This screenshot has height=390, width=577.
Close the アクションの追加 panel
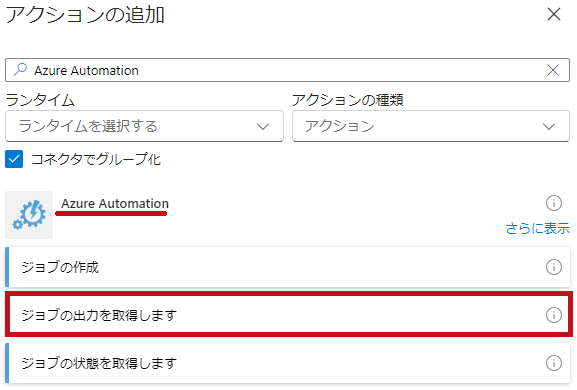coord(553,14)
